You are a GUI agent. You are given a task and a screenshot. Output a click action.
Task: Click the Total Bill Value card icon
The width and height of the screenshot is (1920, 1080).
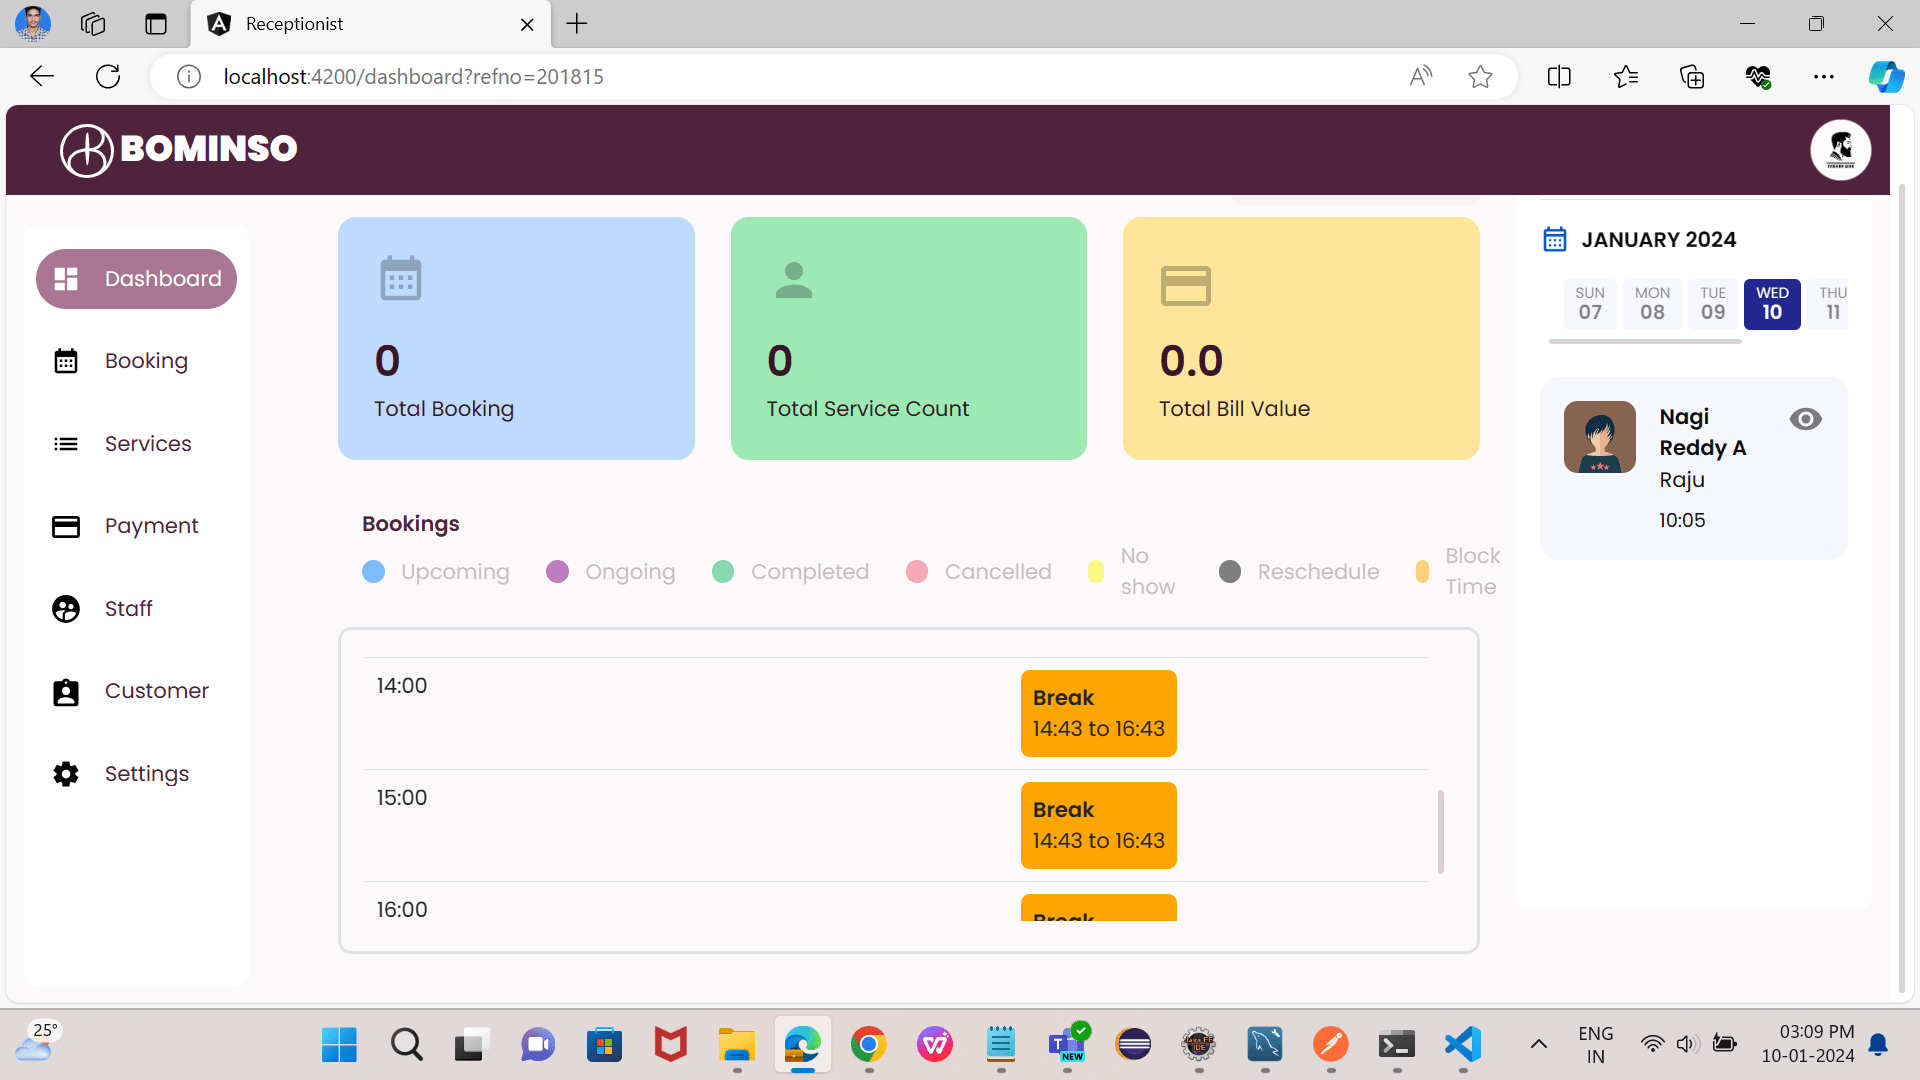tap(1186, 285)
